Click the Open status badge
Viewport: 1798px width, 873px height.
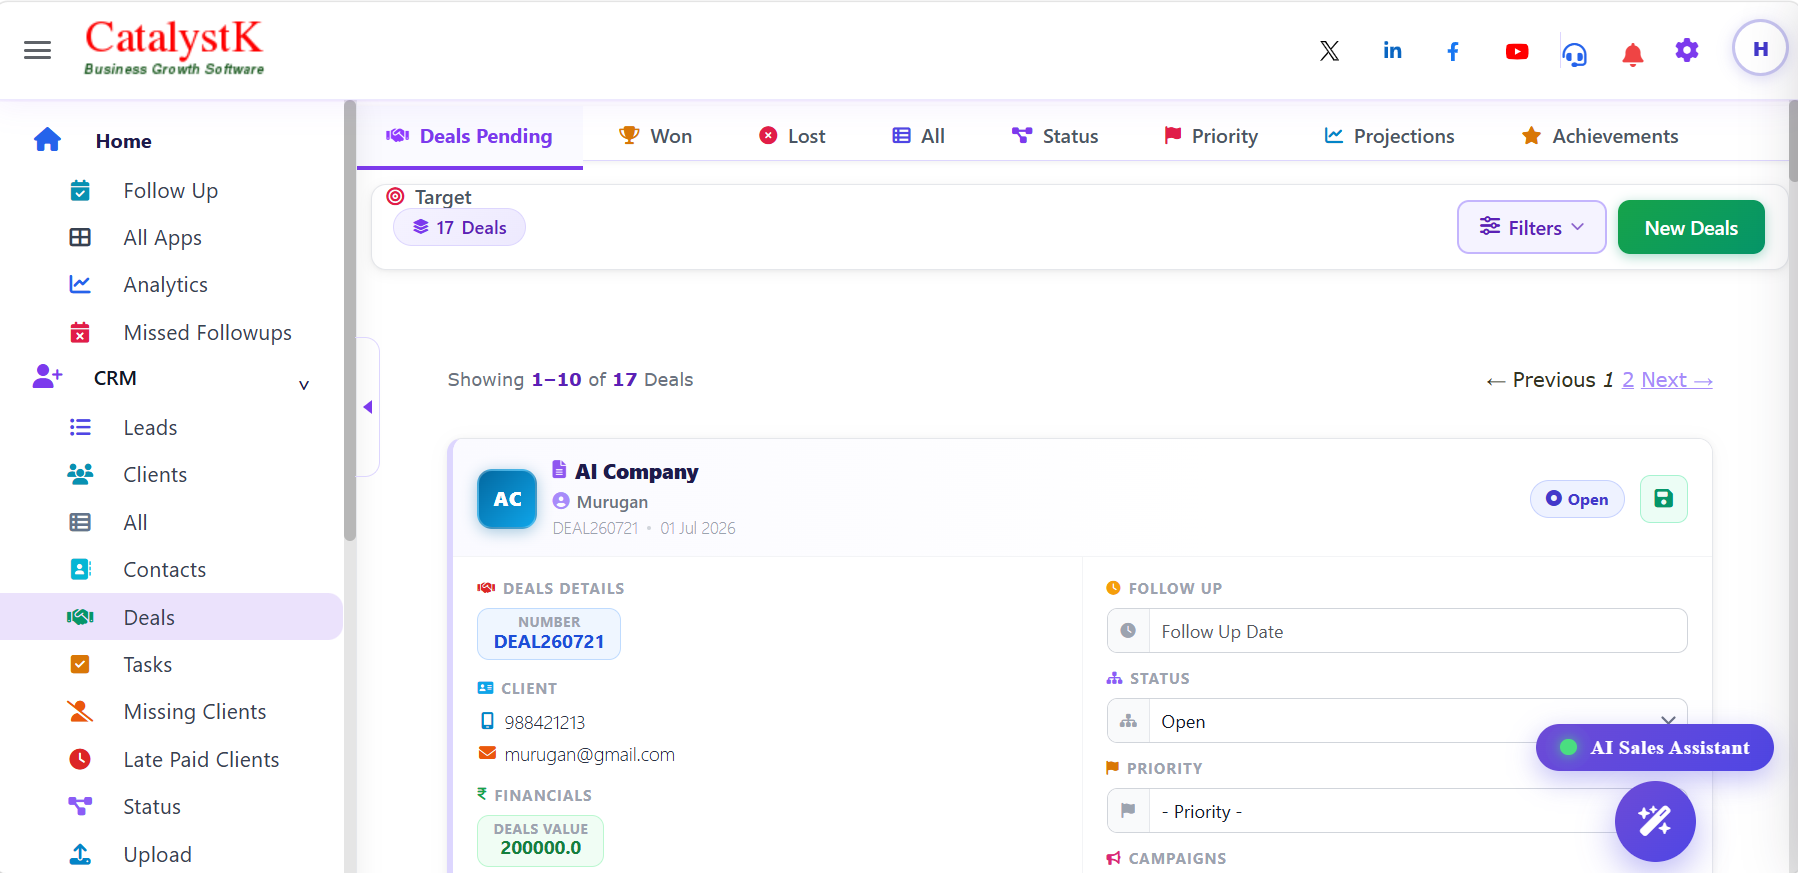[x=1577, y=499]
